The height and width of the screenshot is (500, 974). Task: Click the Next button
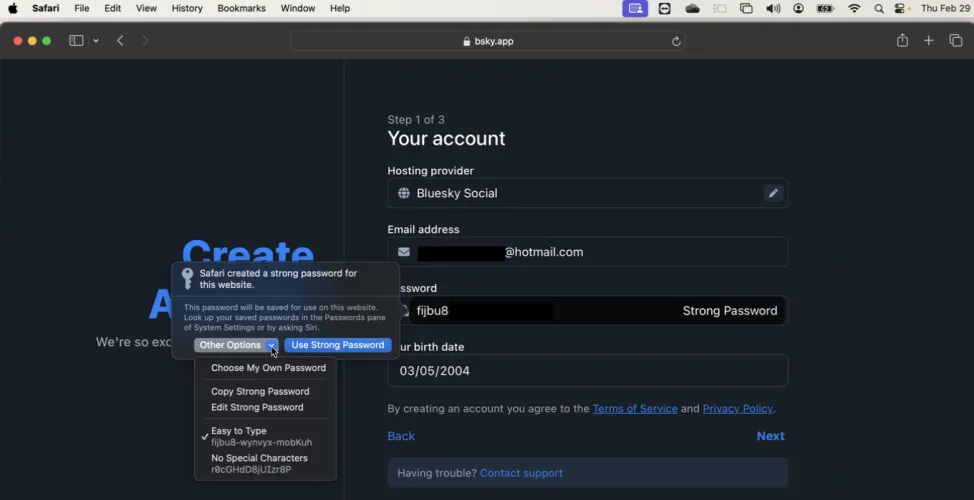(770, 436)
